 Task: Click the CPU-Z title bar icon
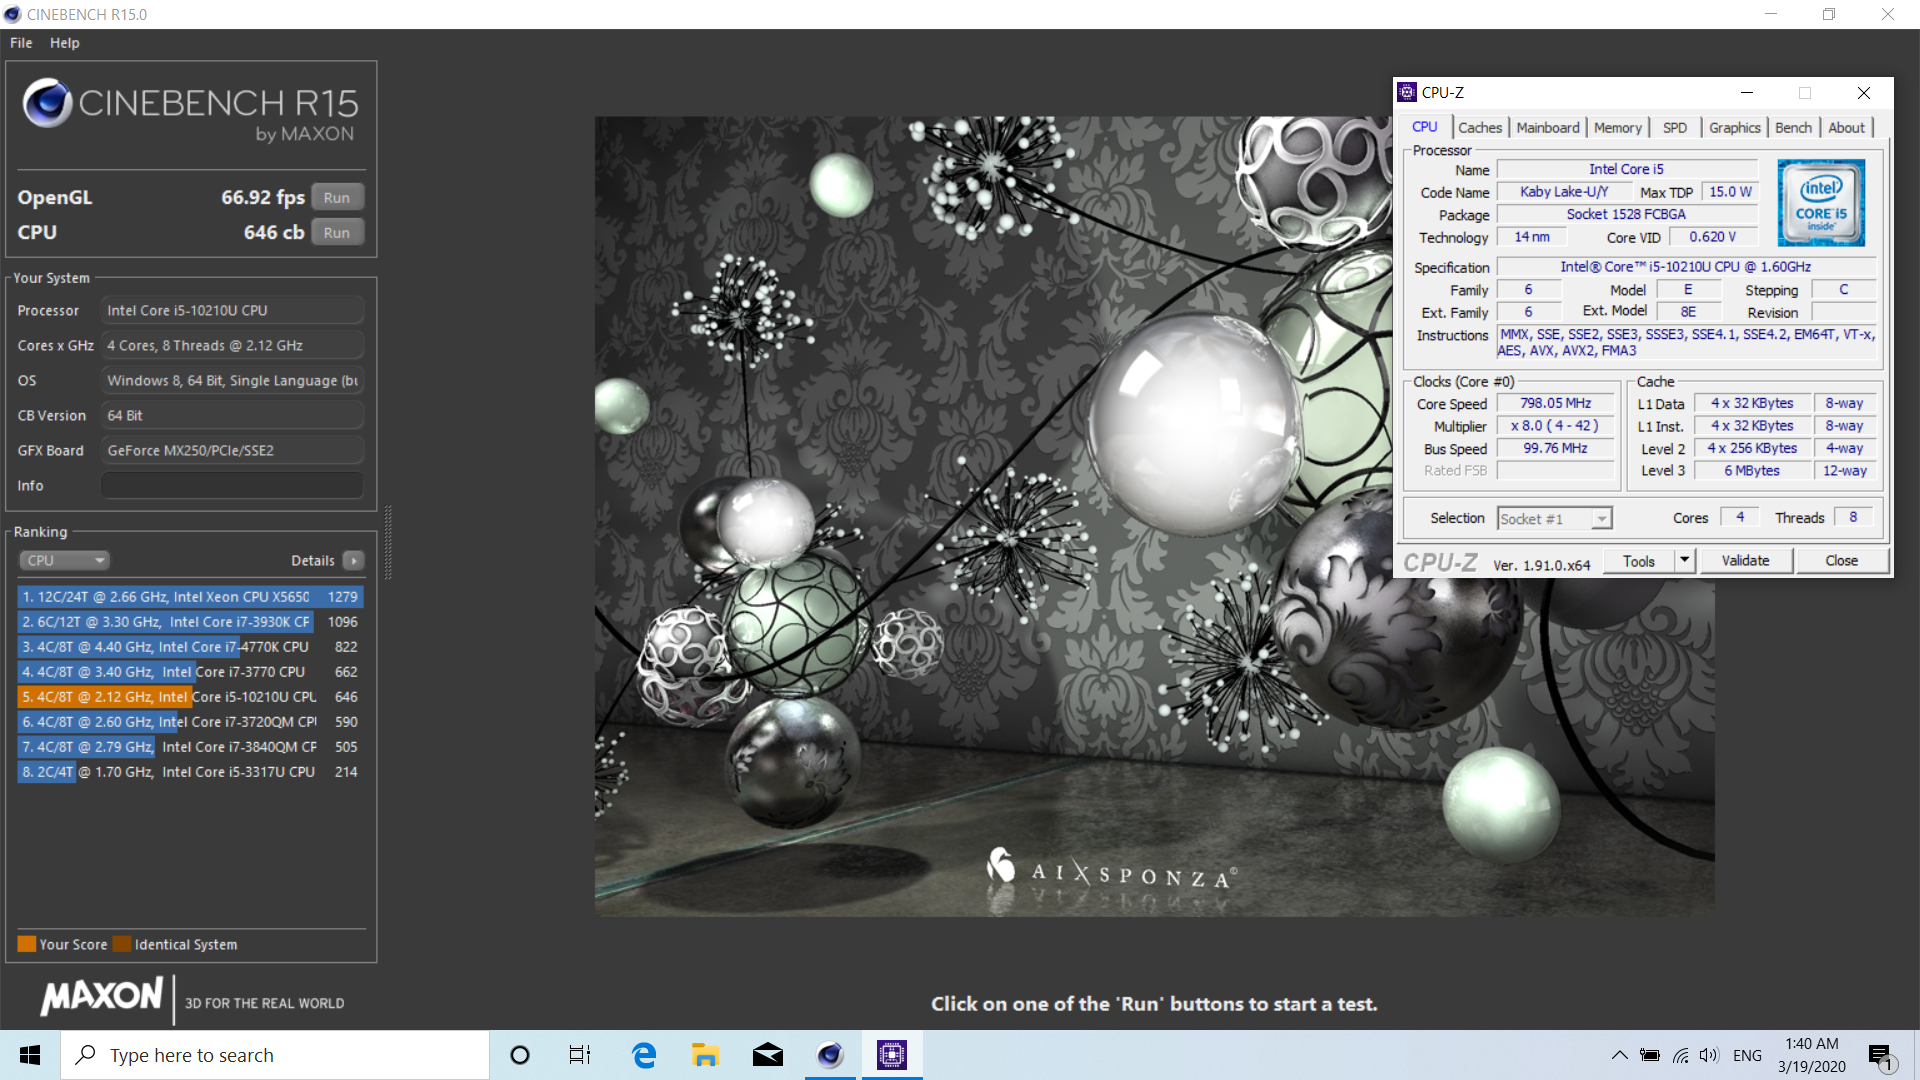tap(1407, 92)
